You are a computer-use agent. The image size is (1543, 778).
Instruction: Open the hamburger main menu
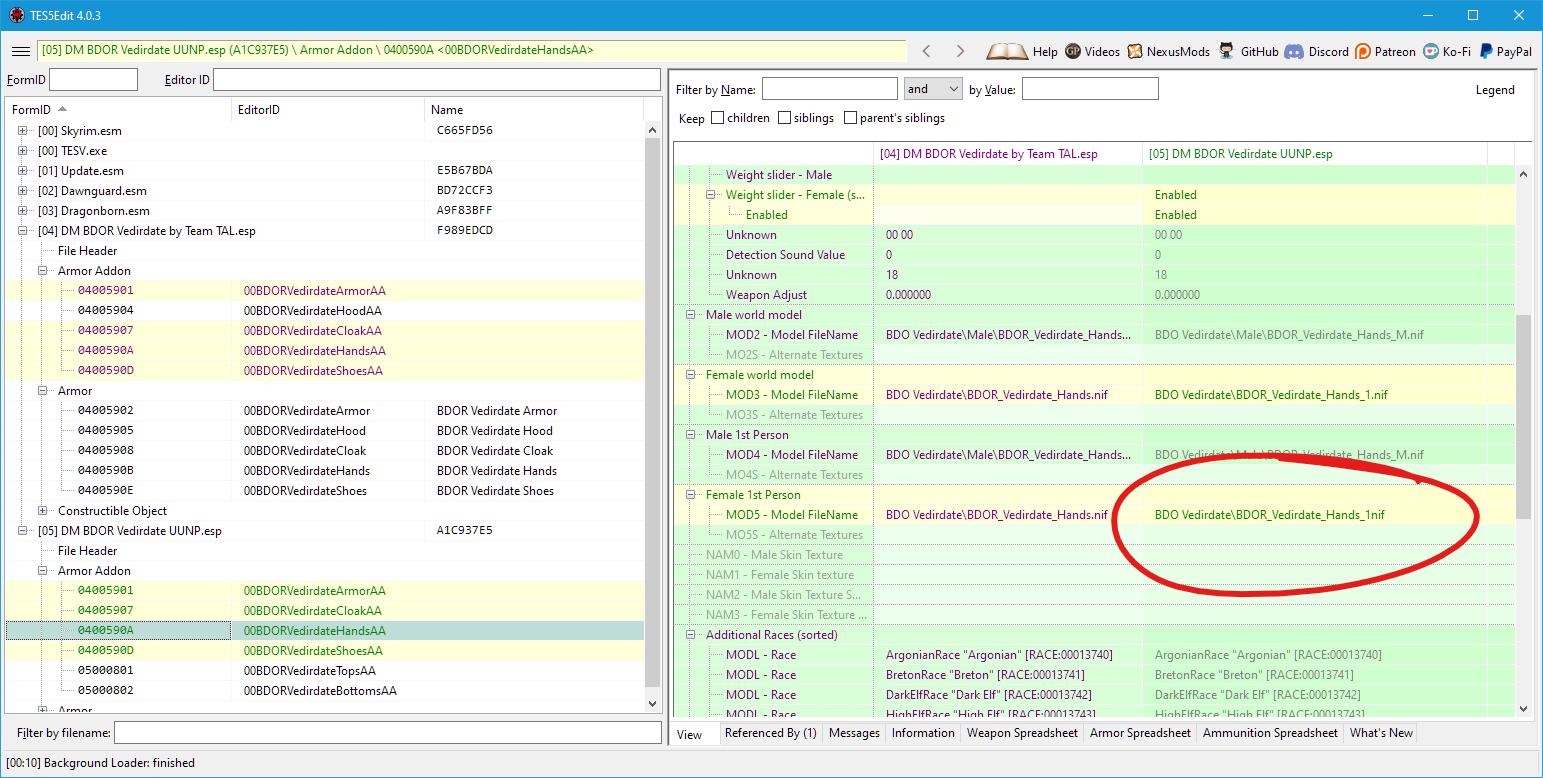(x=20, y=51)
